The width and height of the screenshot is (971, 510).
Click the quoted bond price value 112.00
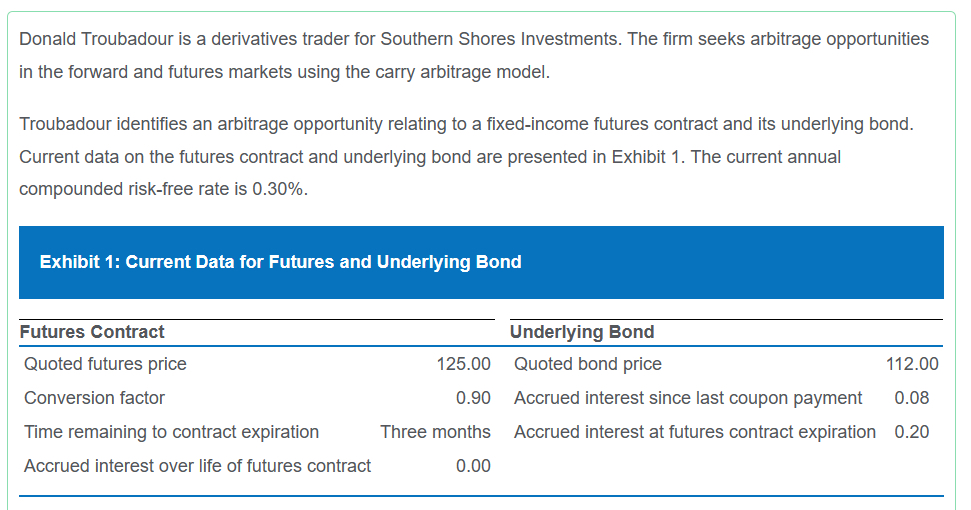(912, 364)
